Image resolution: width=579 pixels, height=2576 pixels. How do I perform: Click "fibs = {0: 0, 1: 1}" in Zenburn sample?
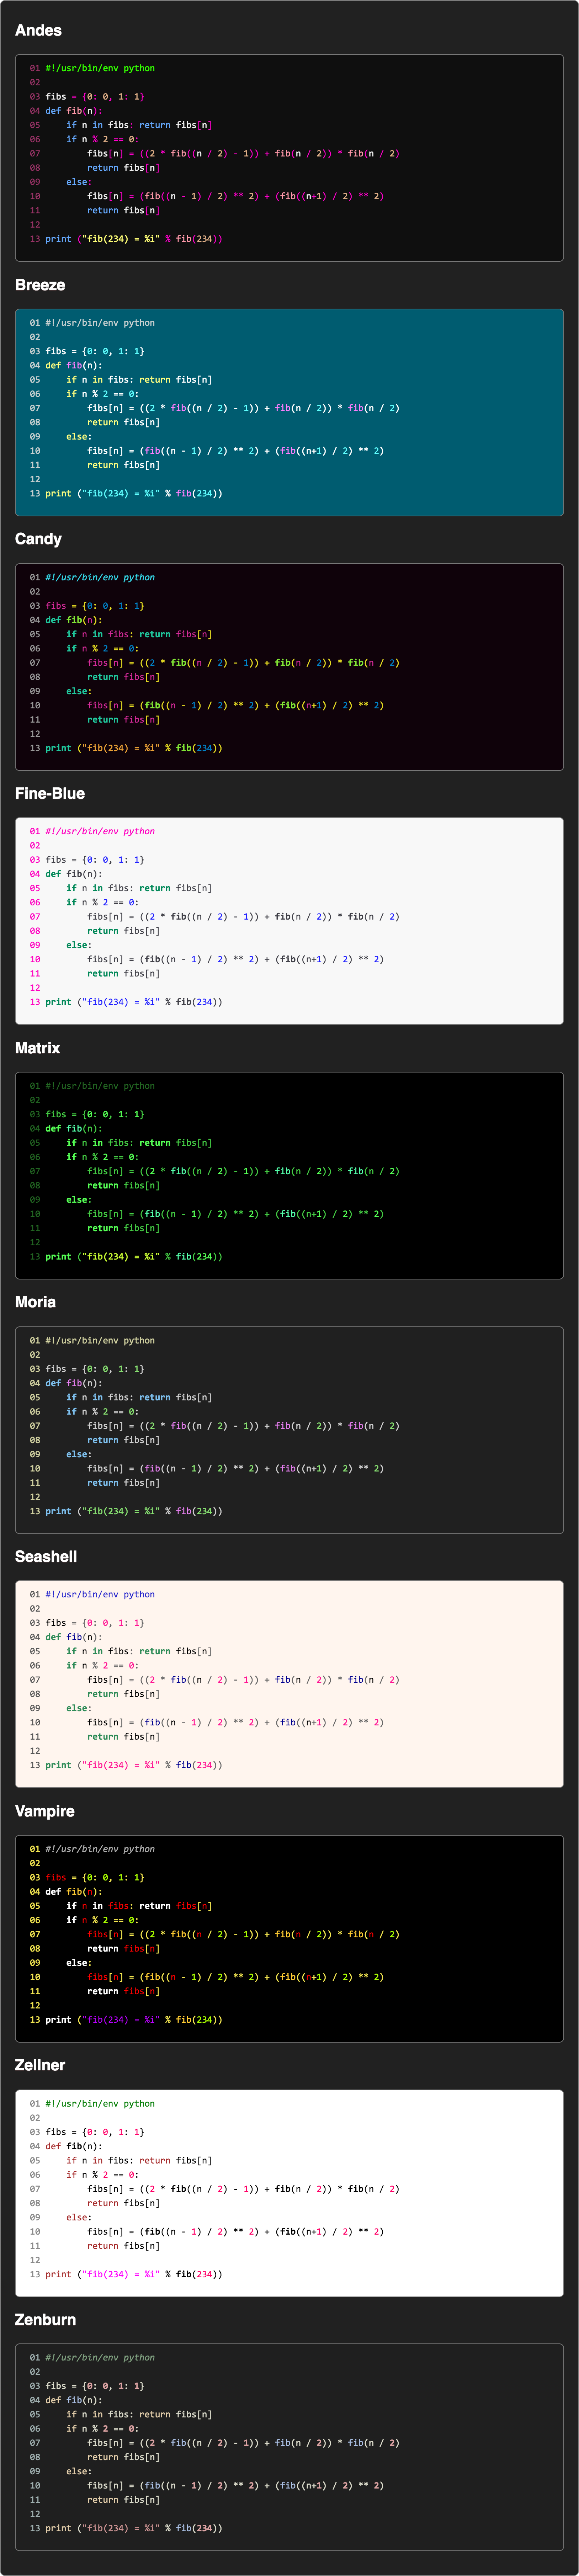tap(95, 2386)
